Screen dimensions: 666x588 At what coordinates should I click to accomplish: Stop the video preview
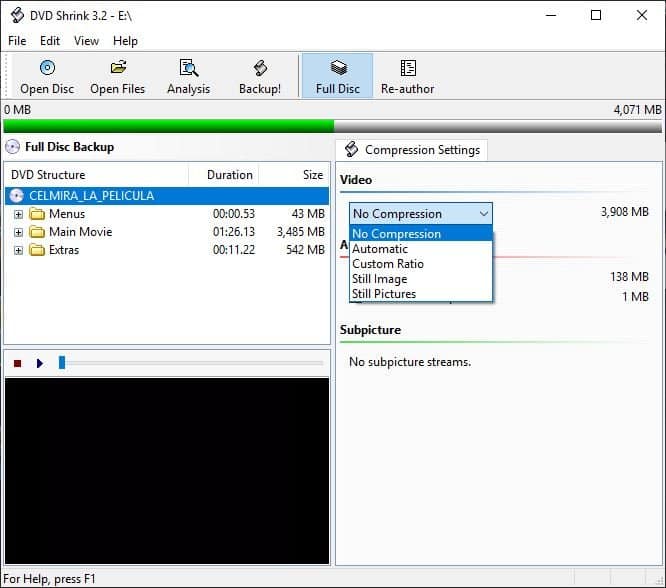pos(17,364)
